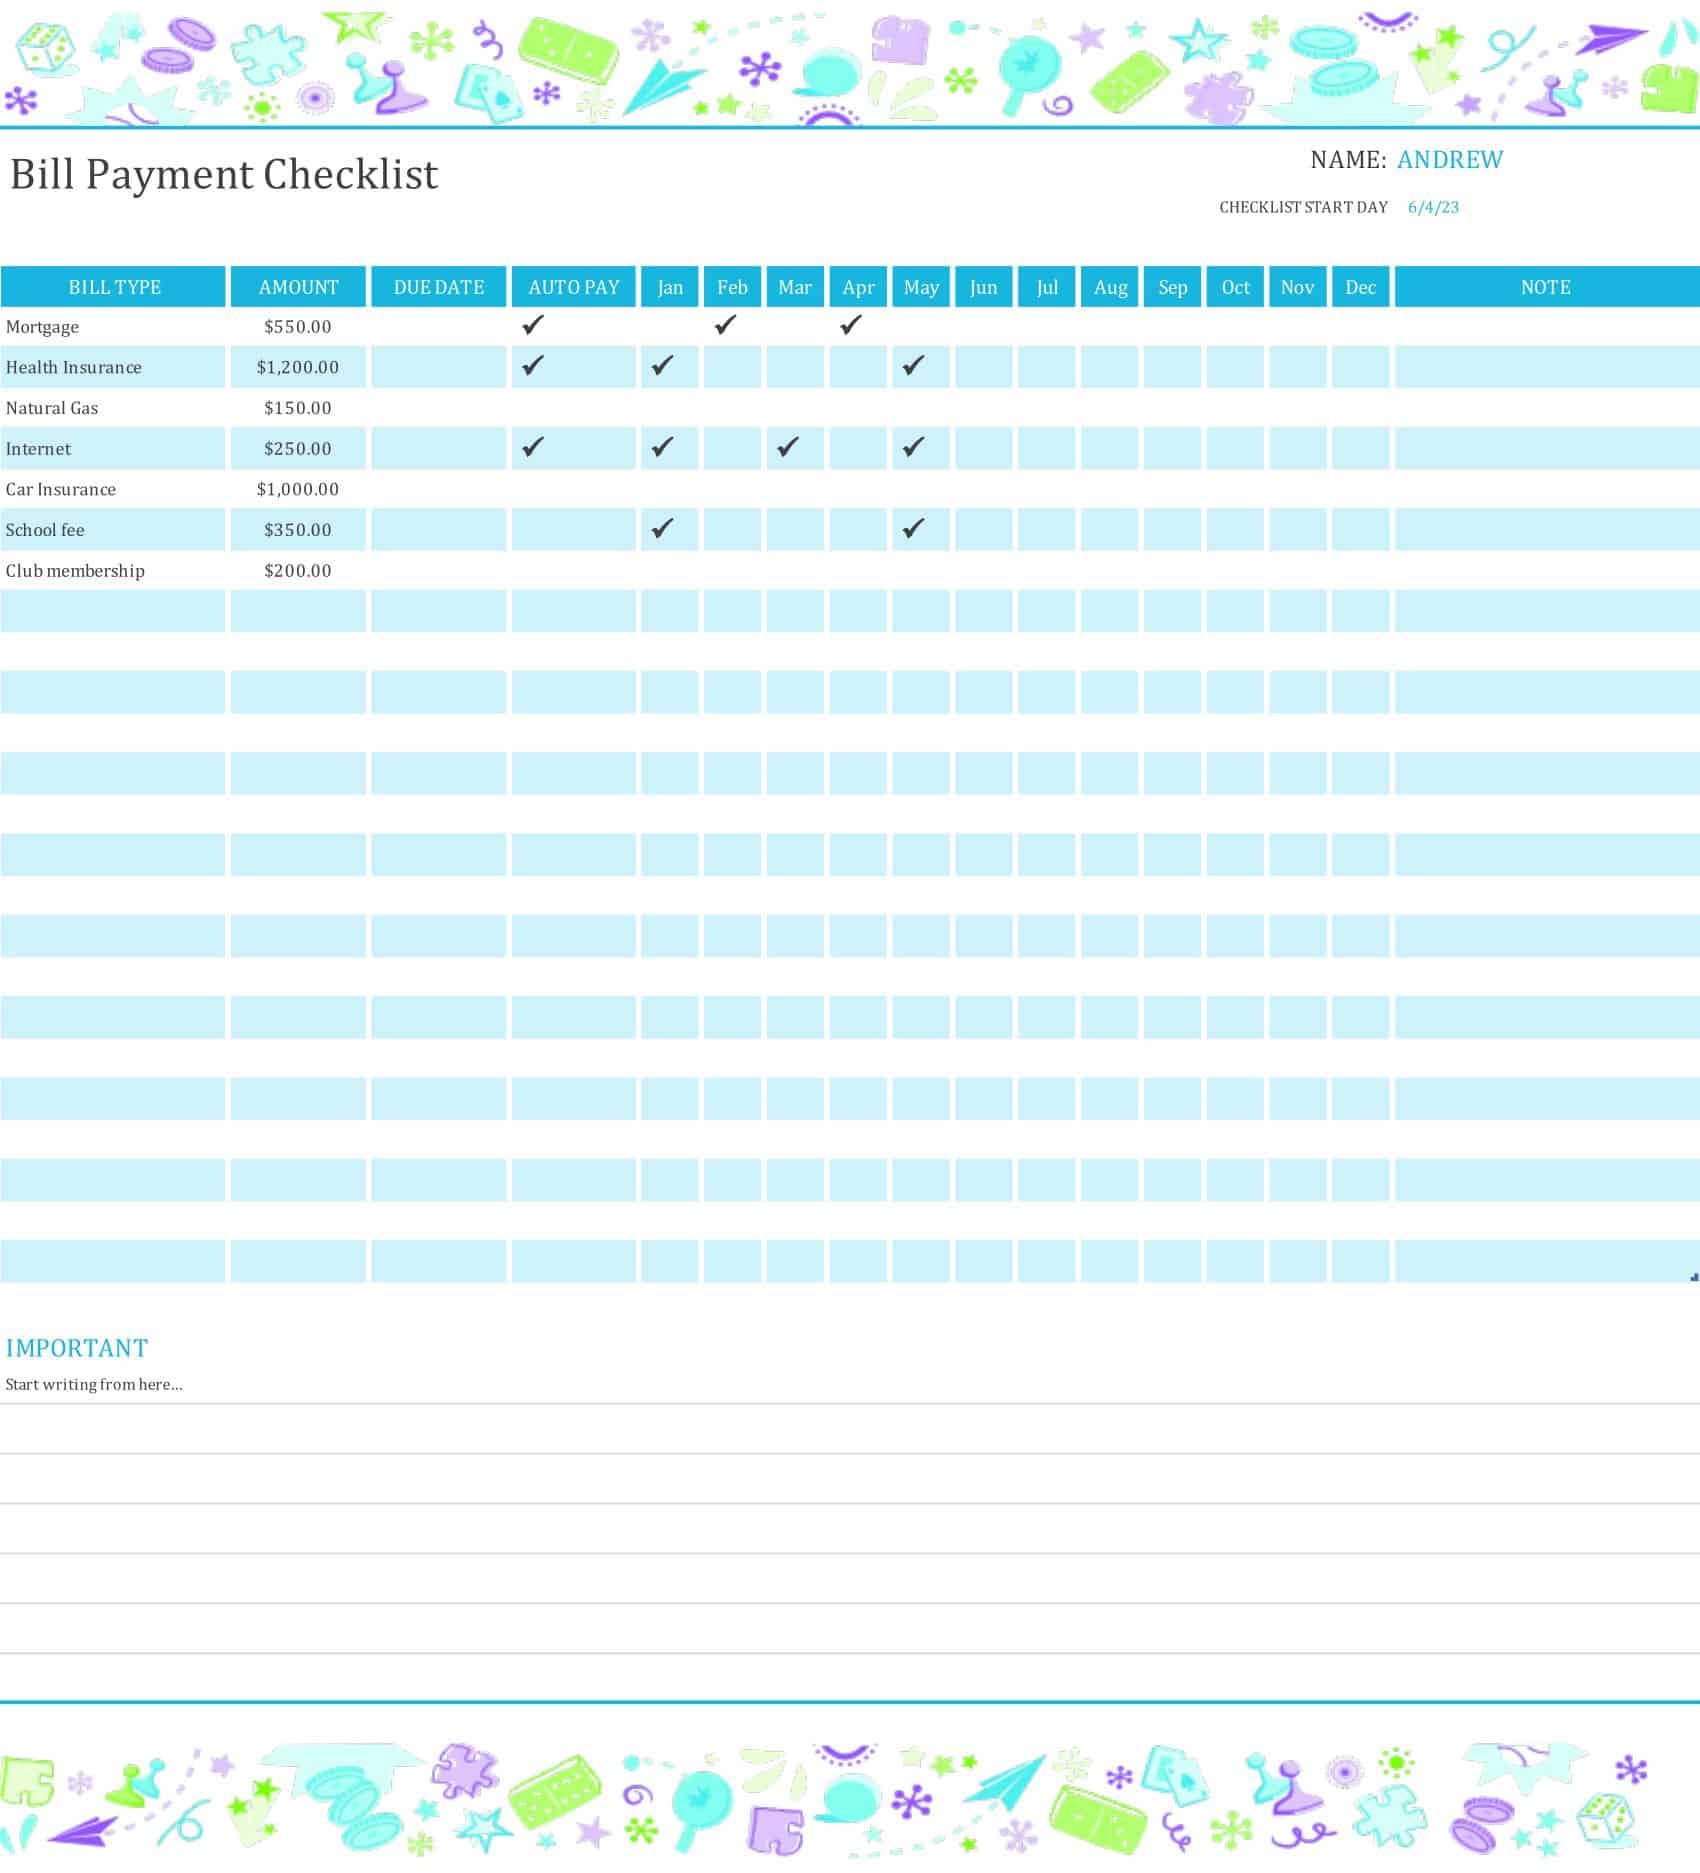
Task: Toggle Mortgage Feb checkmark
Action: tap(725, 325)
